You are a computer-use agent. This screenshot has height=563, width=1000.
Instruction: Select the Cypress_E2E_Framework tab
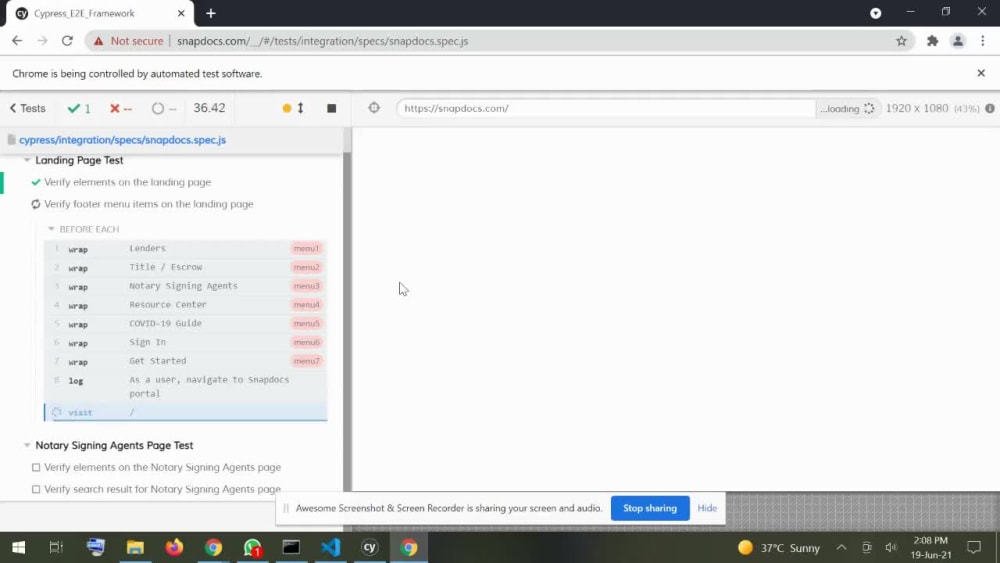pyautogui.click(x=100, y=13)
